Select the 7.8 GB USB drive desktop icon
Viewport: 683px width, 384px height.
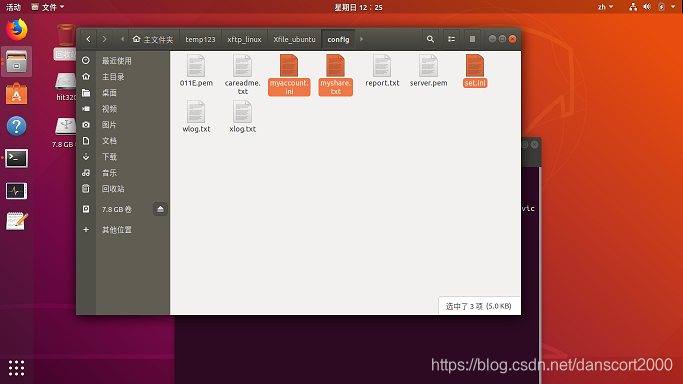click(66, 126)
